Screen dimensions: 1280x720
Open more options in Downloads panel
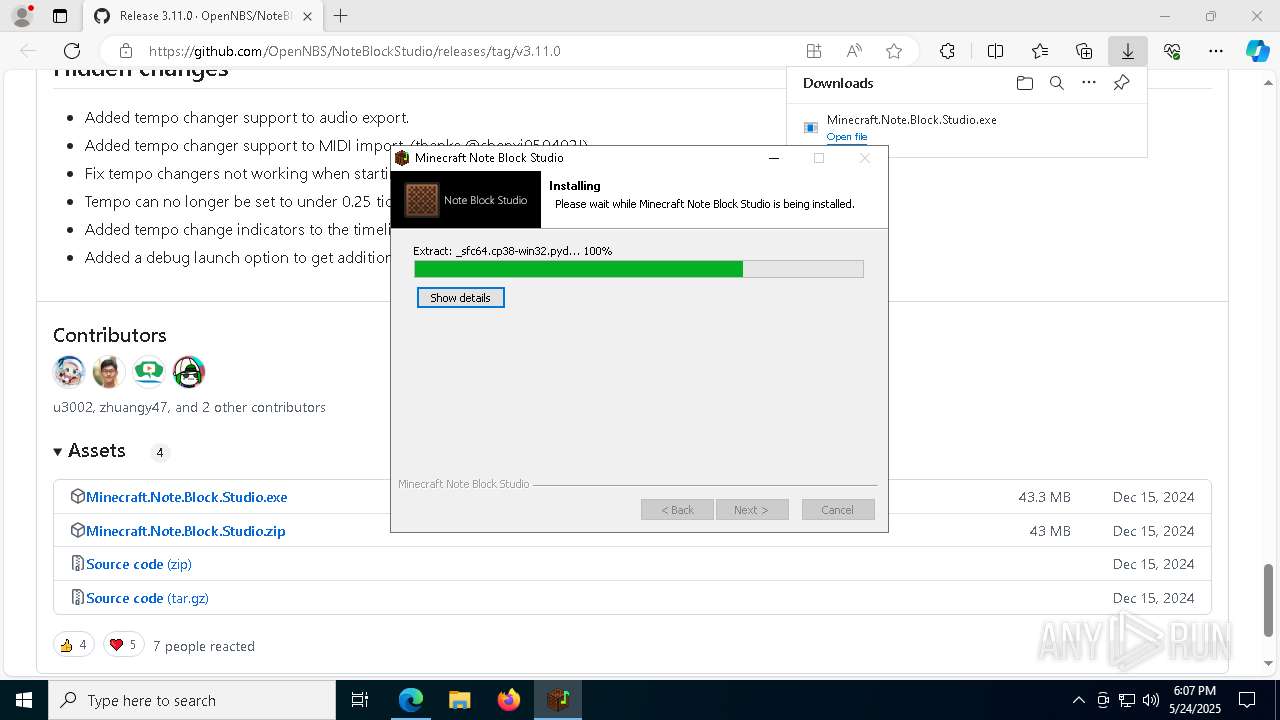pos(1089,83)
